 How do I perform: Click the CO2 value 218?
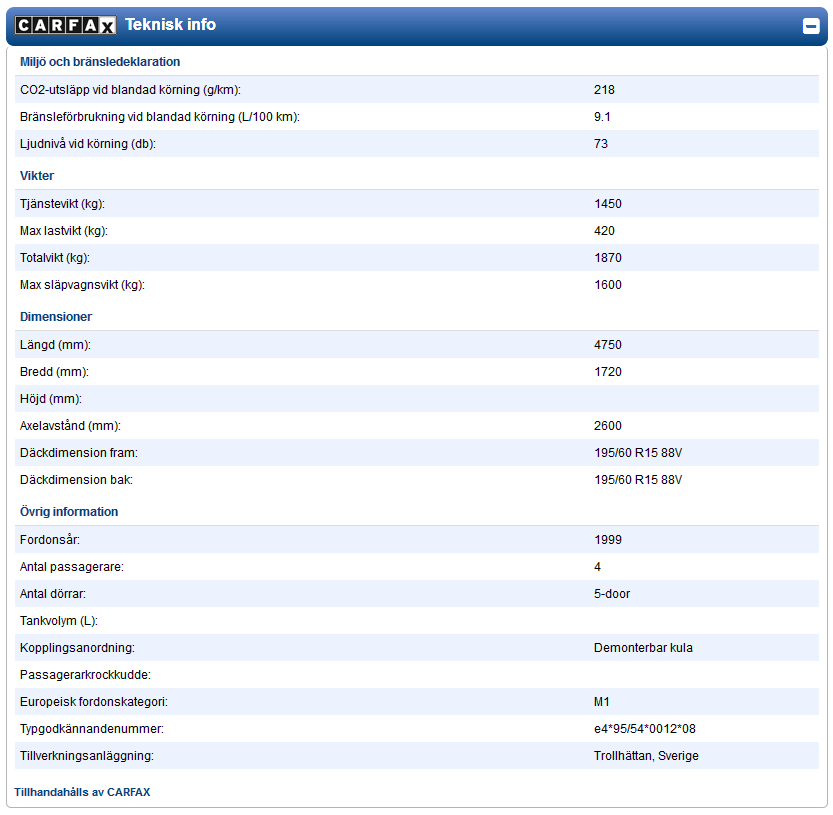(x=604, y=90)
